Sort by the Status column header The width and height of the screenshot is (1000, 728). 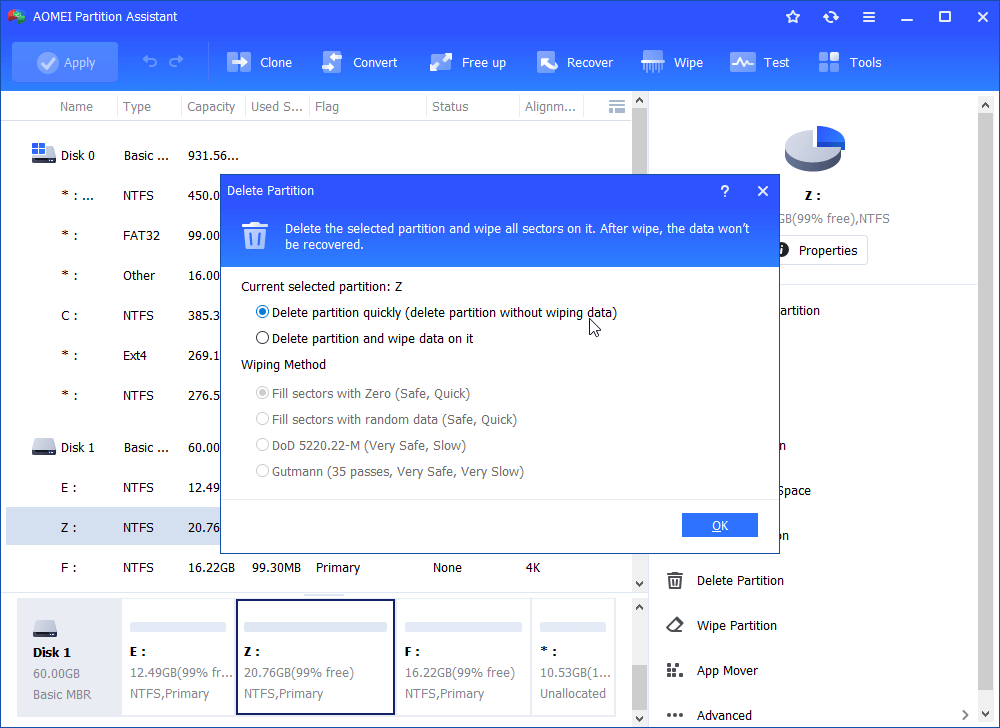(450, 106)
